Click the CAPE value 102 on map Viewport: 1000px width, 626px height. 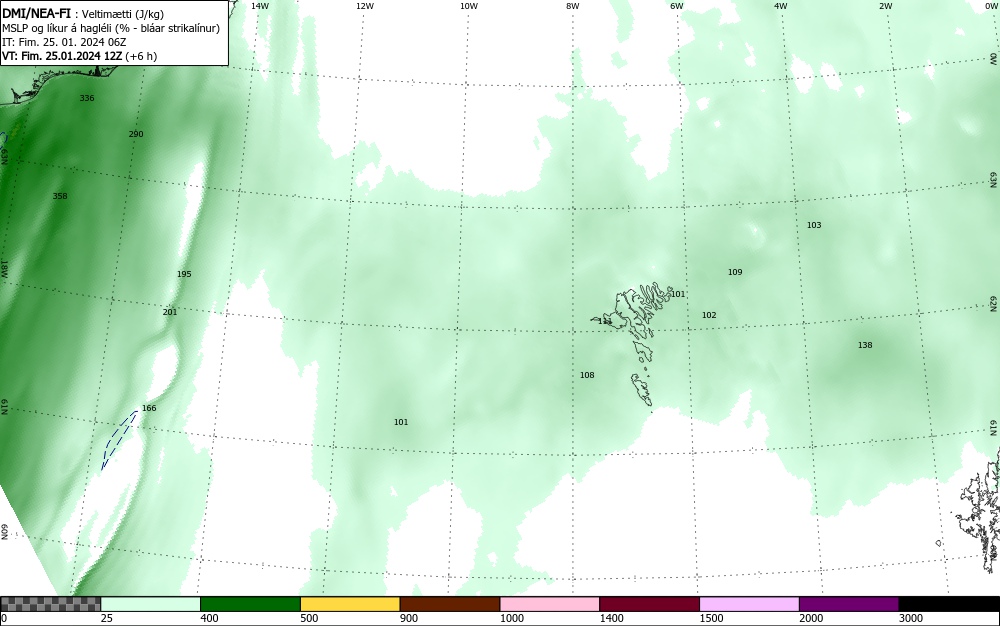coord(709,315)
